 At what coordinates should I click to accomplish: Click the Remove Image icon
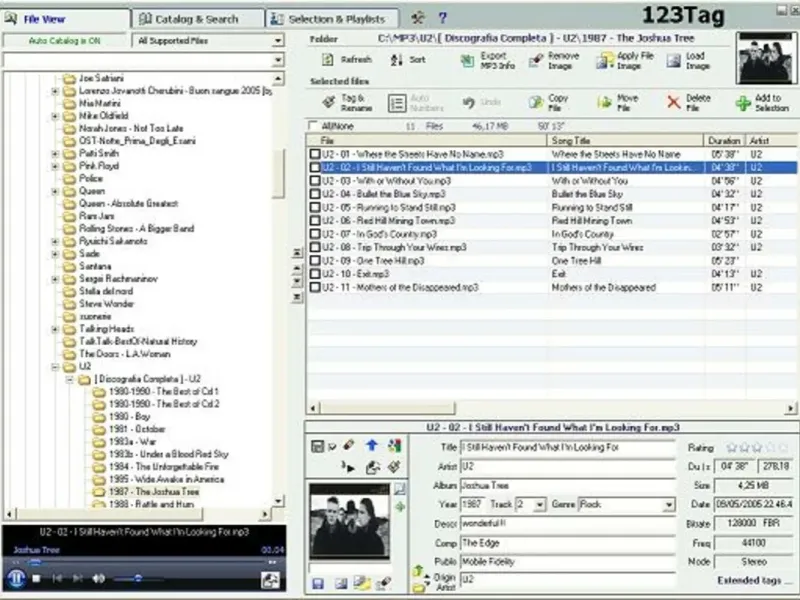[x=536, y=60]
